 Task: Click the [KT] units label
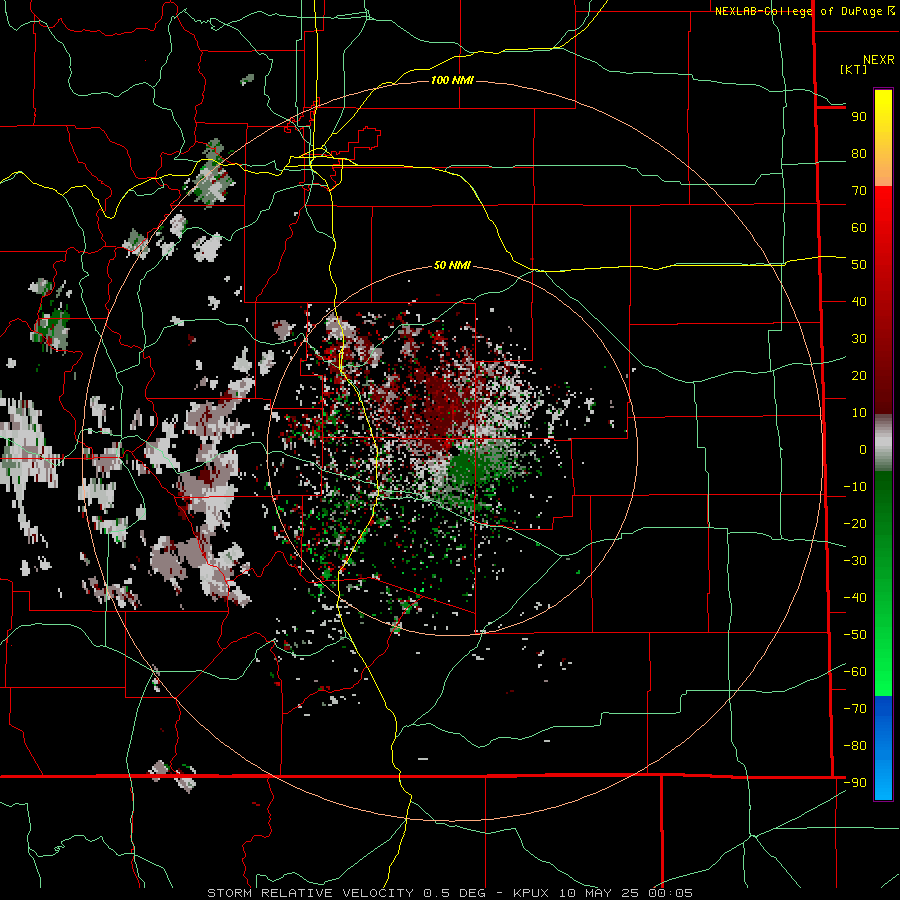pyautogui.click(x=854, y=69)
